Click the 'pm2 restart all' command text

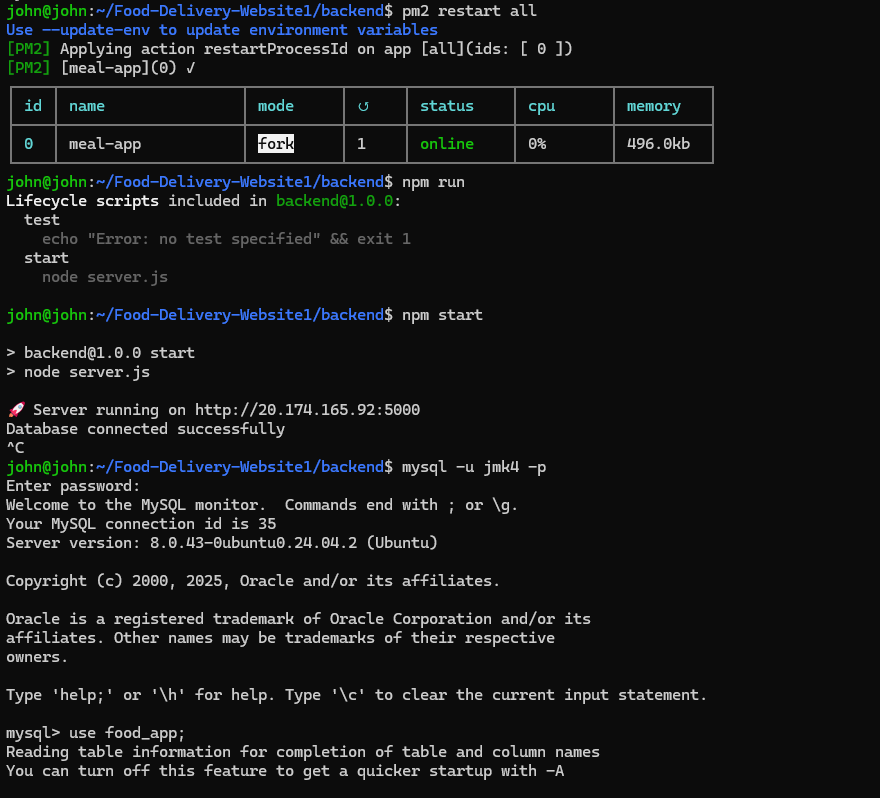click(x=468, y=11)
